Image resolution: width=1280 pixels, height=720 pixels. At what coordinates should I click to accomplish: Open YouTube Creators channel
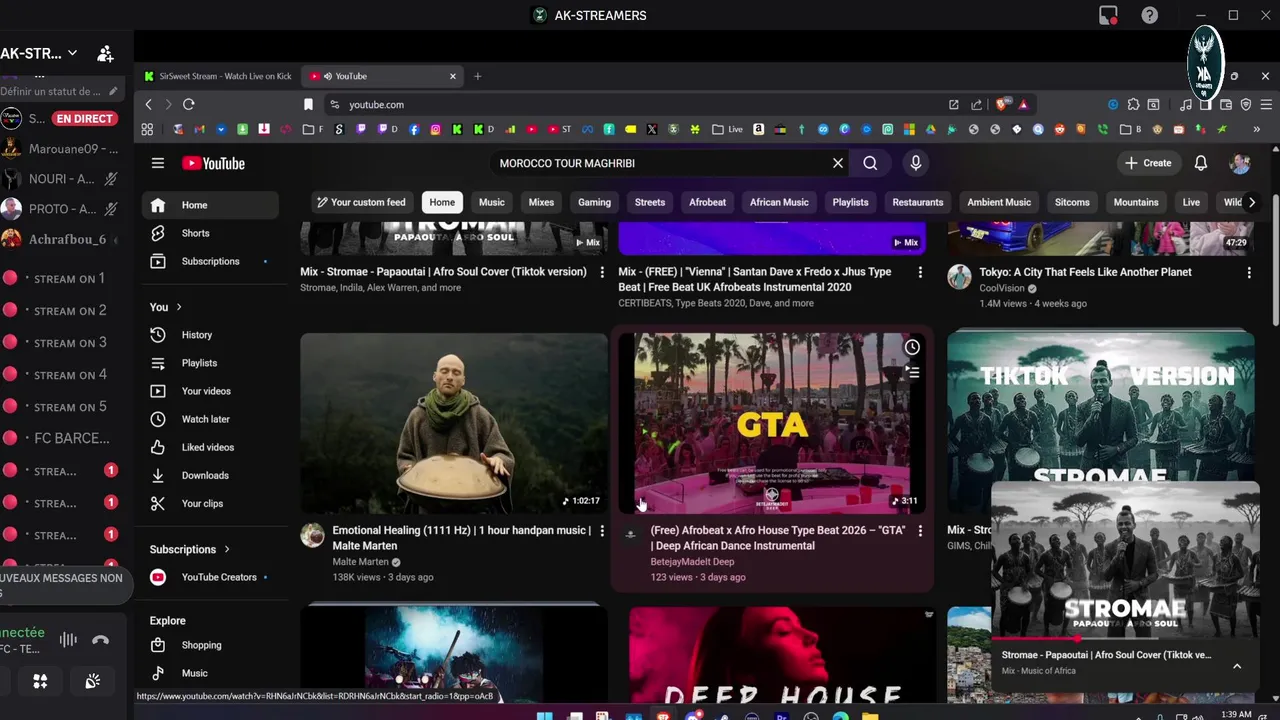(210, 577)
